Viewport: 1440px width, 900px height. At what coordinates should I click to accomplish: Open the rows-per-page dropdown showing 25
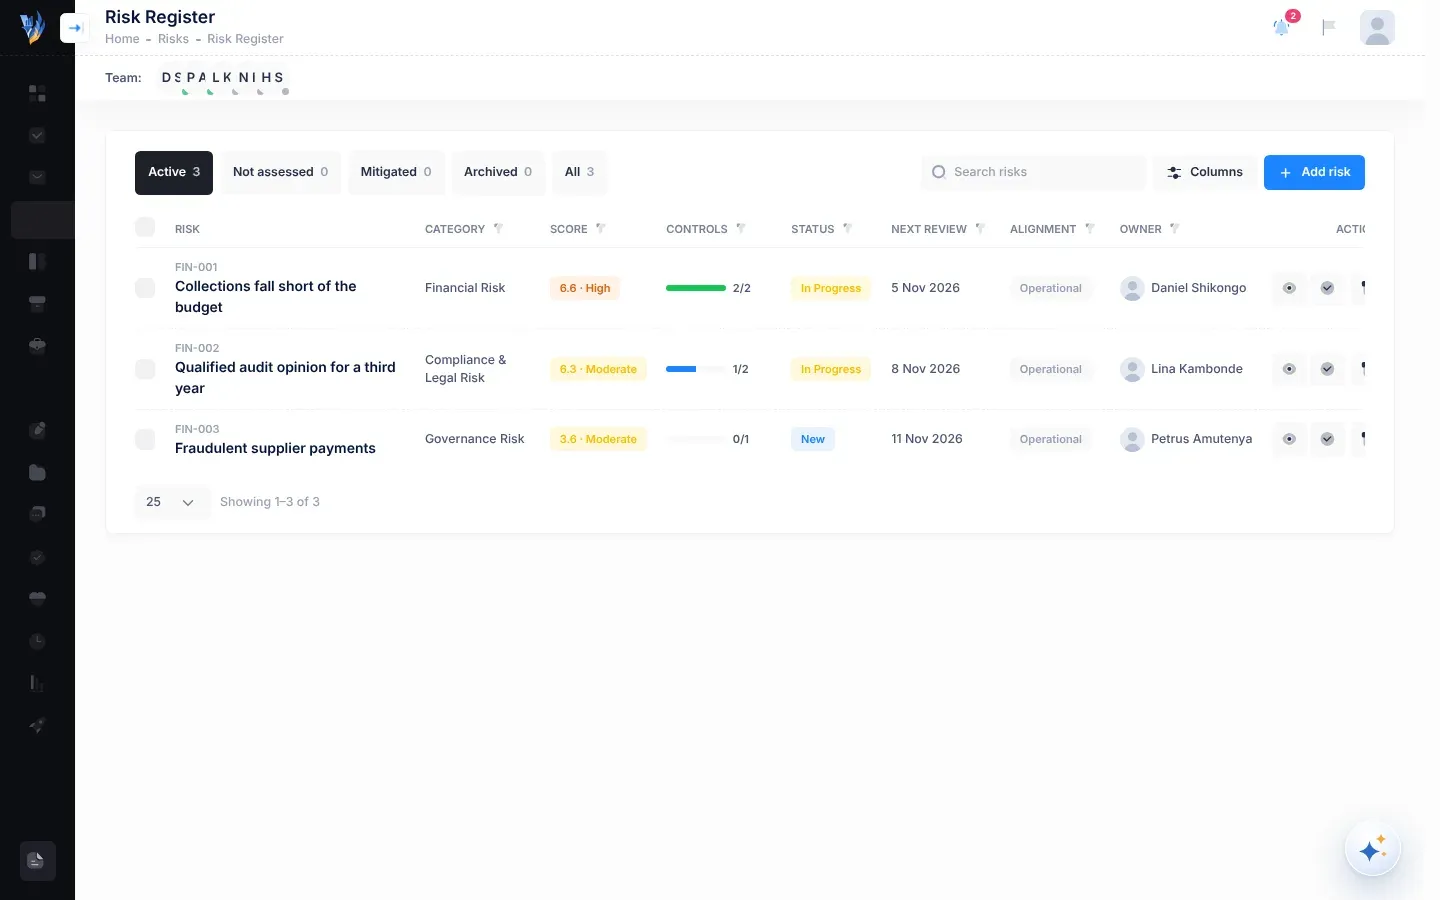click(171, 502)
